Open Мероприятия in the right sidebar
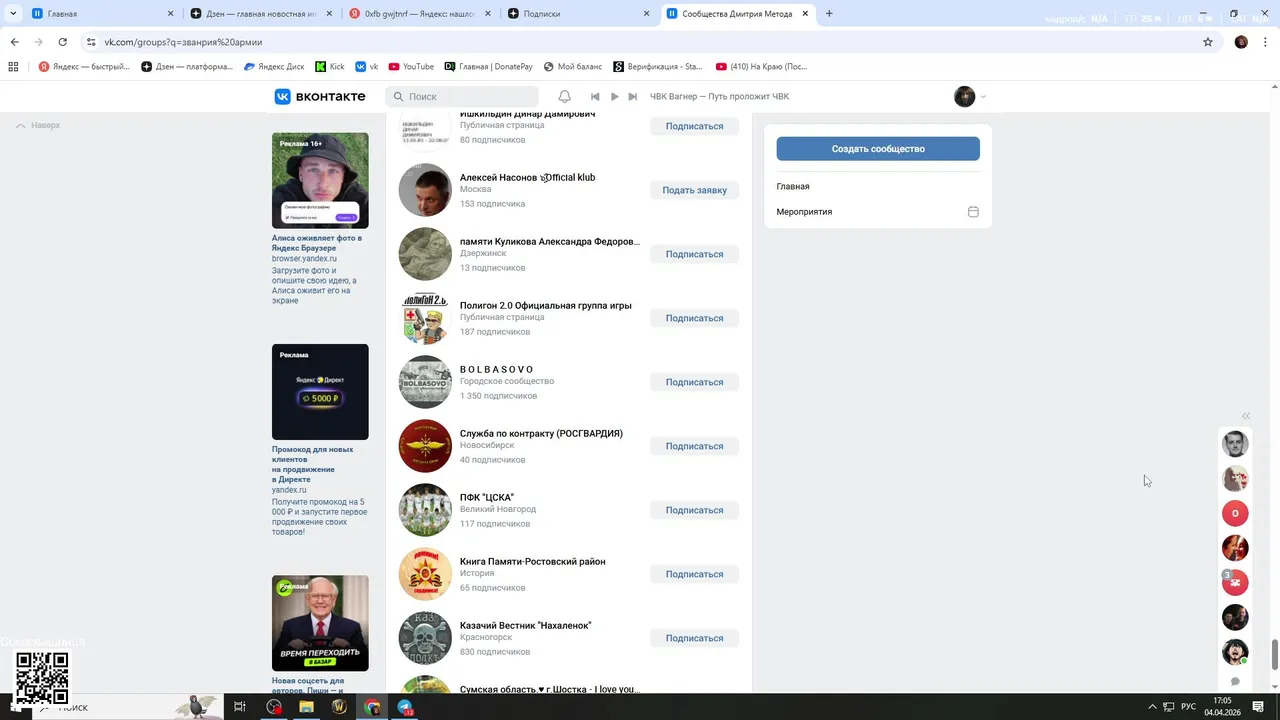The height and width of the screenshot is (720, 1280). [804, 212]
